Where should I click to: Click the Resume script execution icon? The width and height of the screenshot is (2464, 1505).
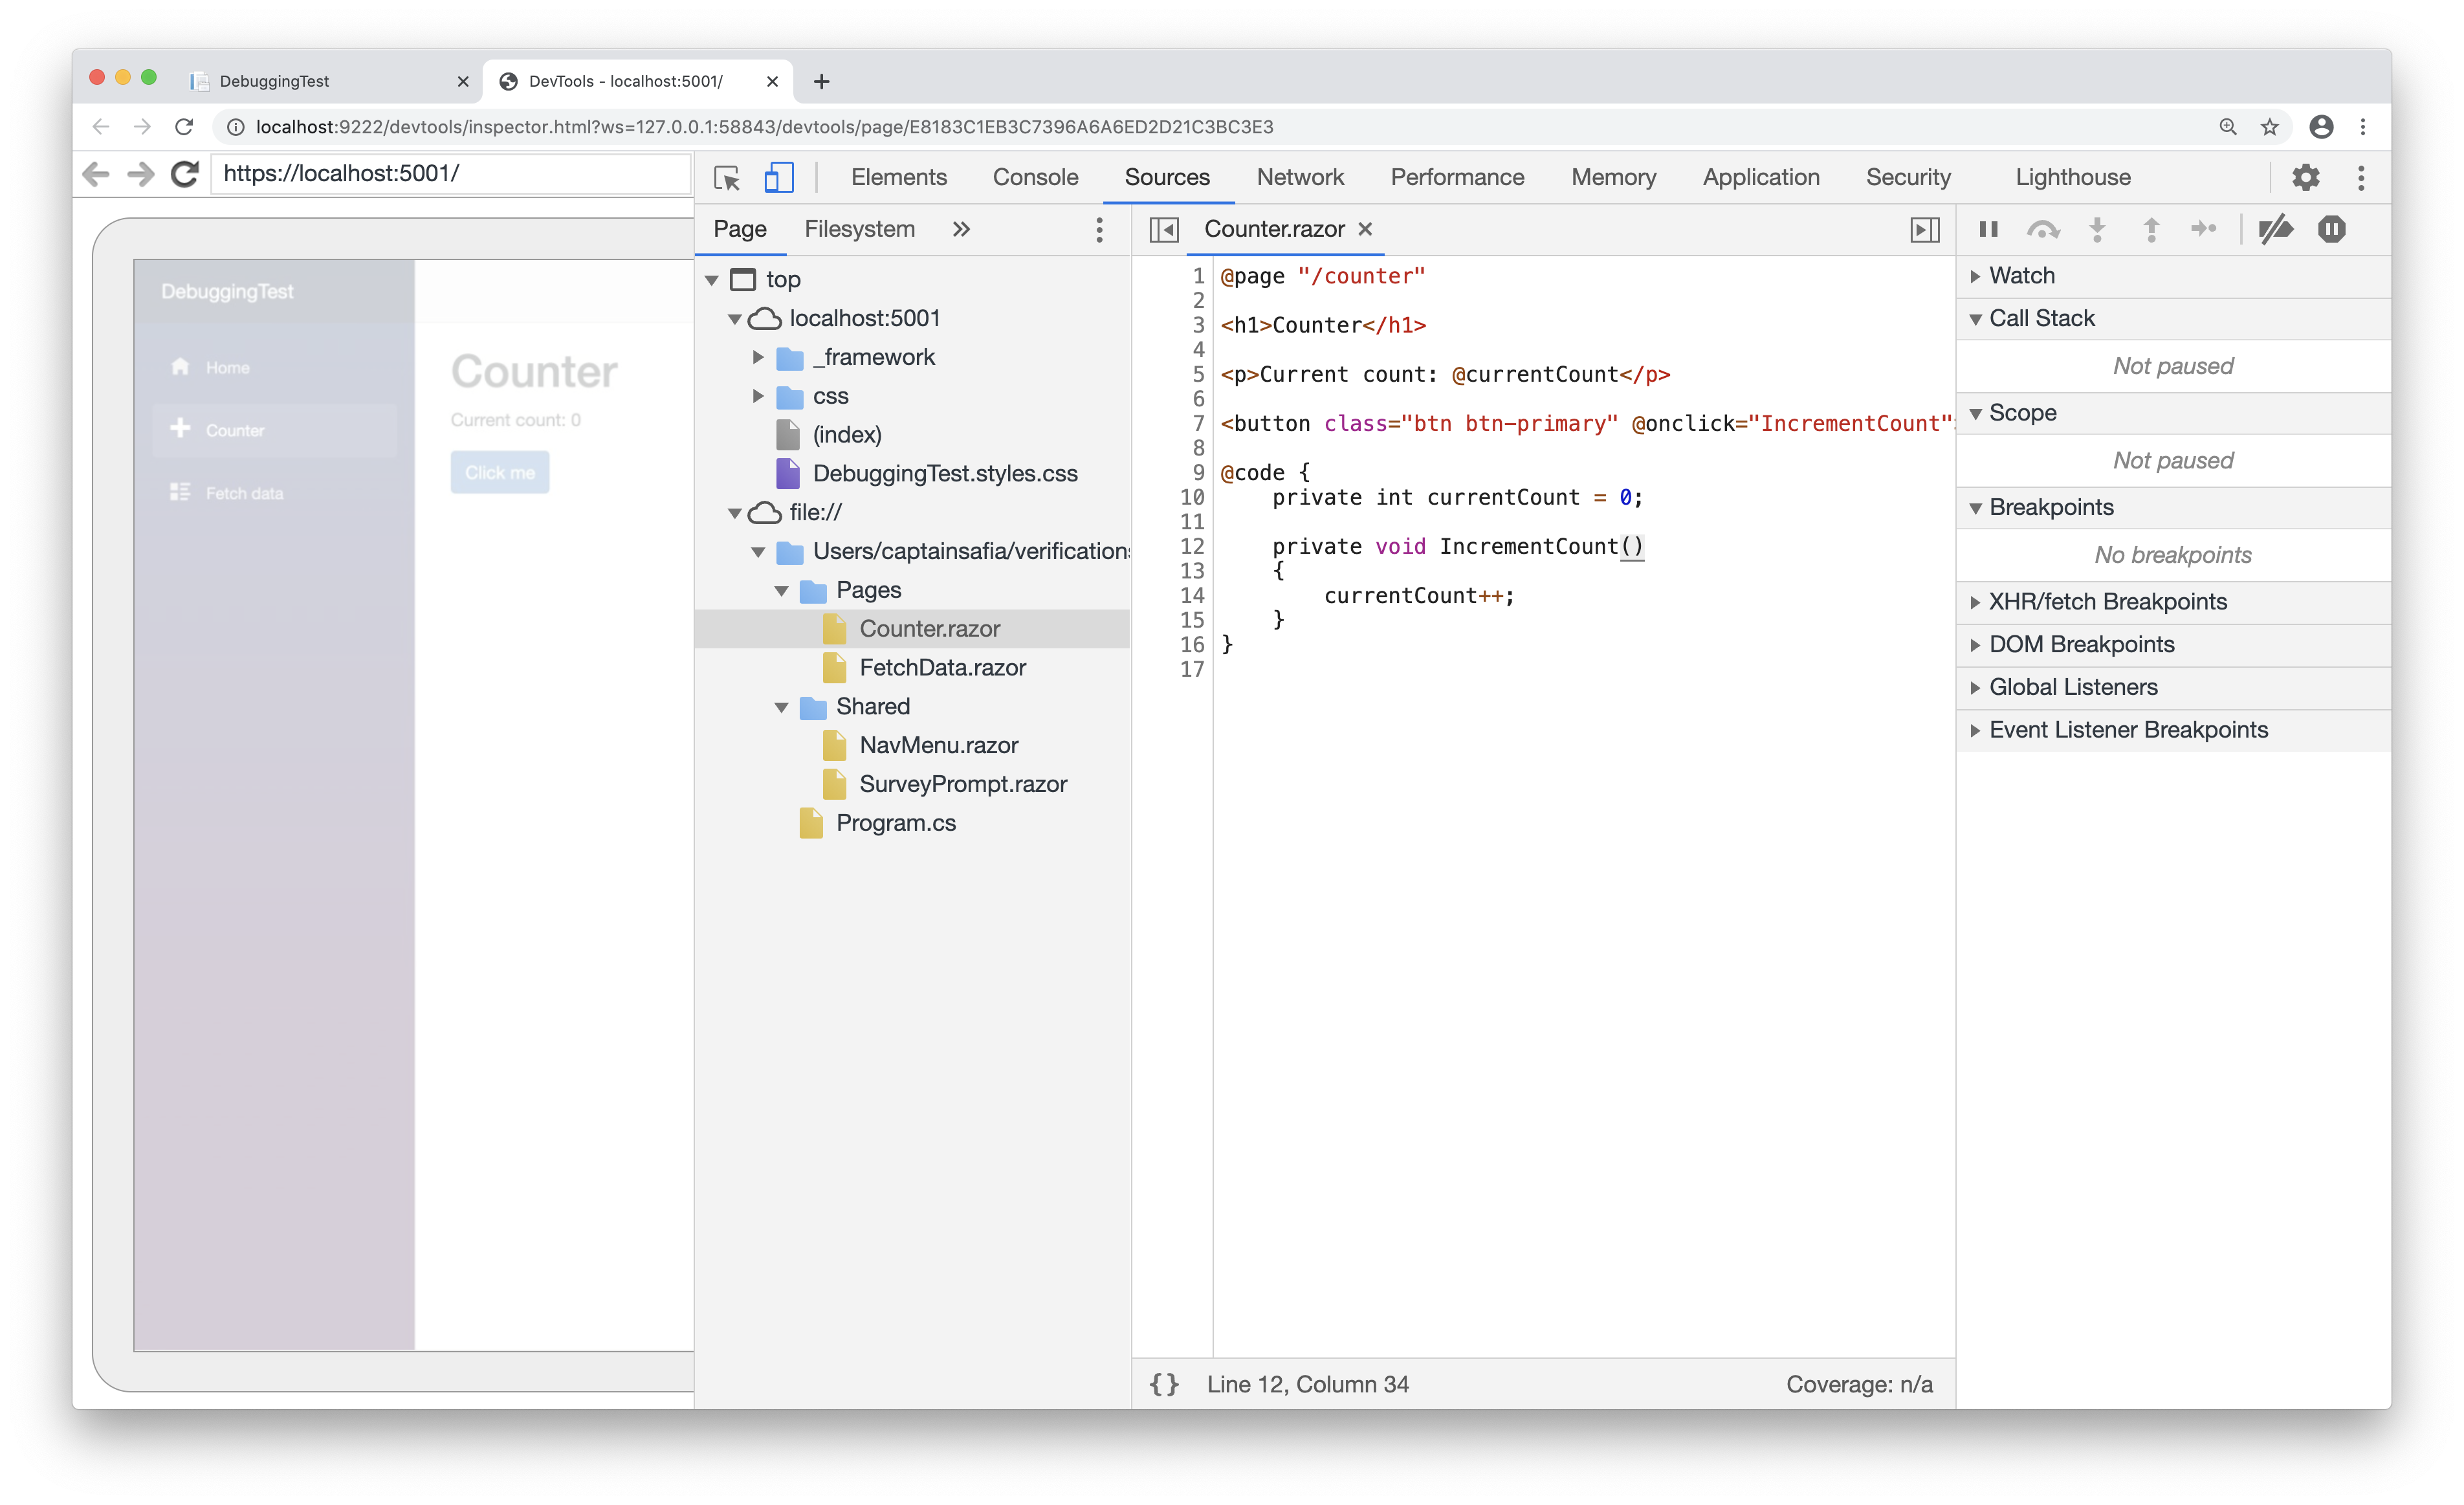point(1988,229)
